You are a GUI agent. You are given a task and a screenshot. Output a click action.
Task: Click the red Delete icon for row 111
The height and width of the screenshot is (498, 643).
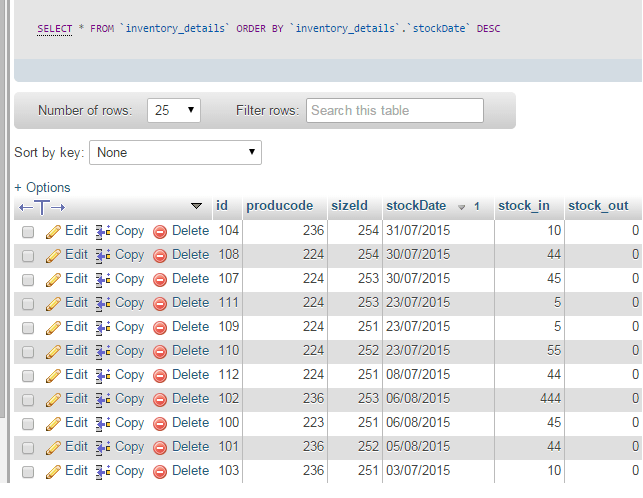[160, 304]
